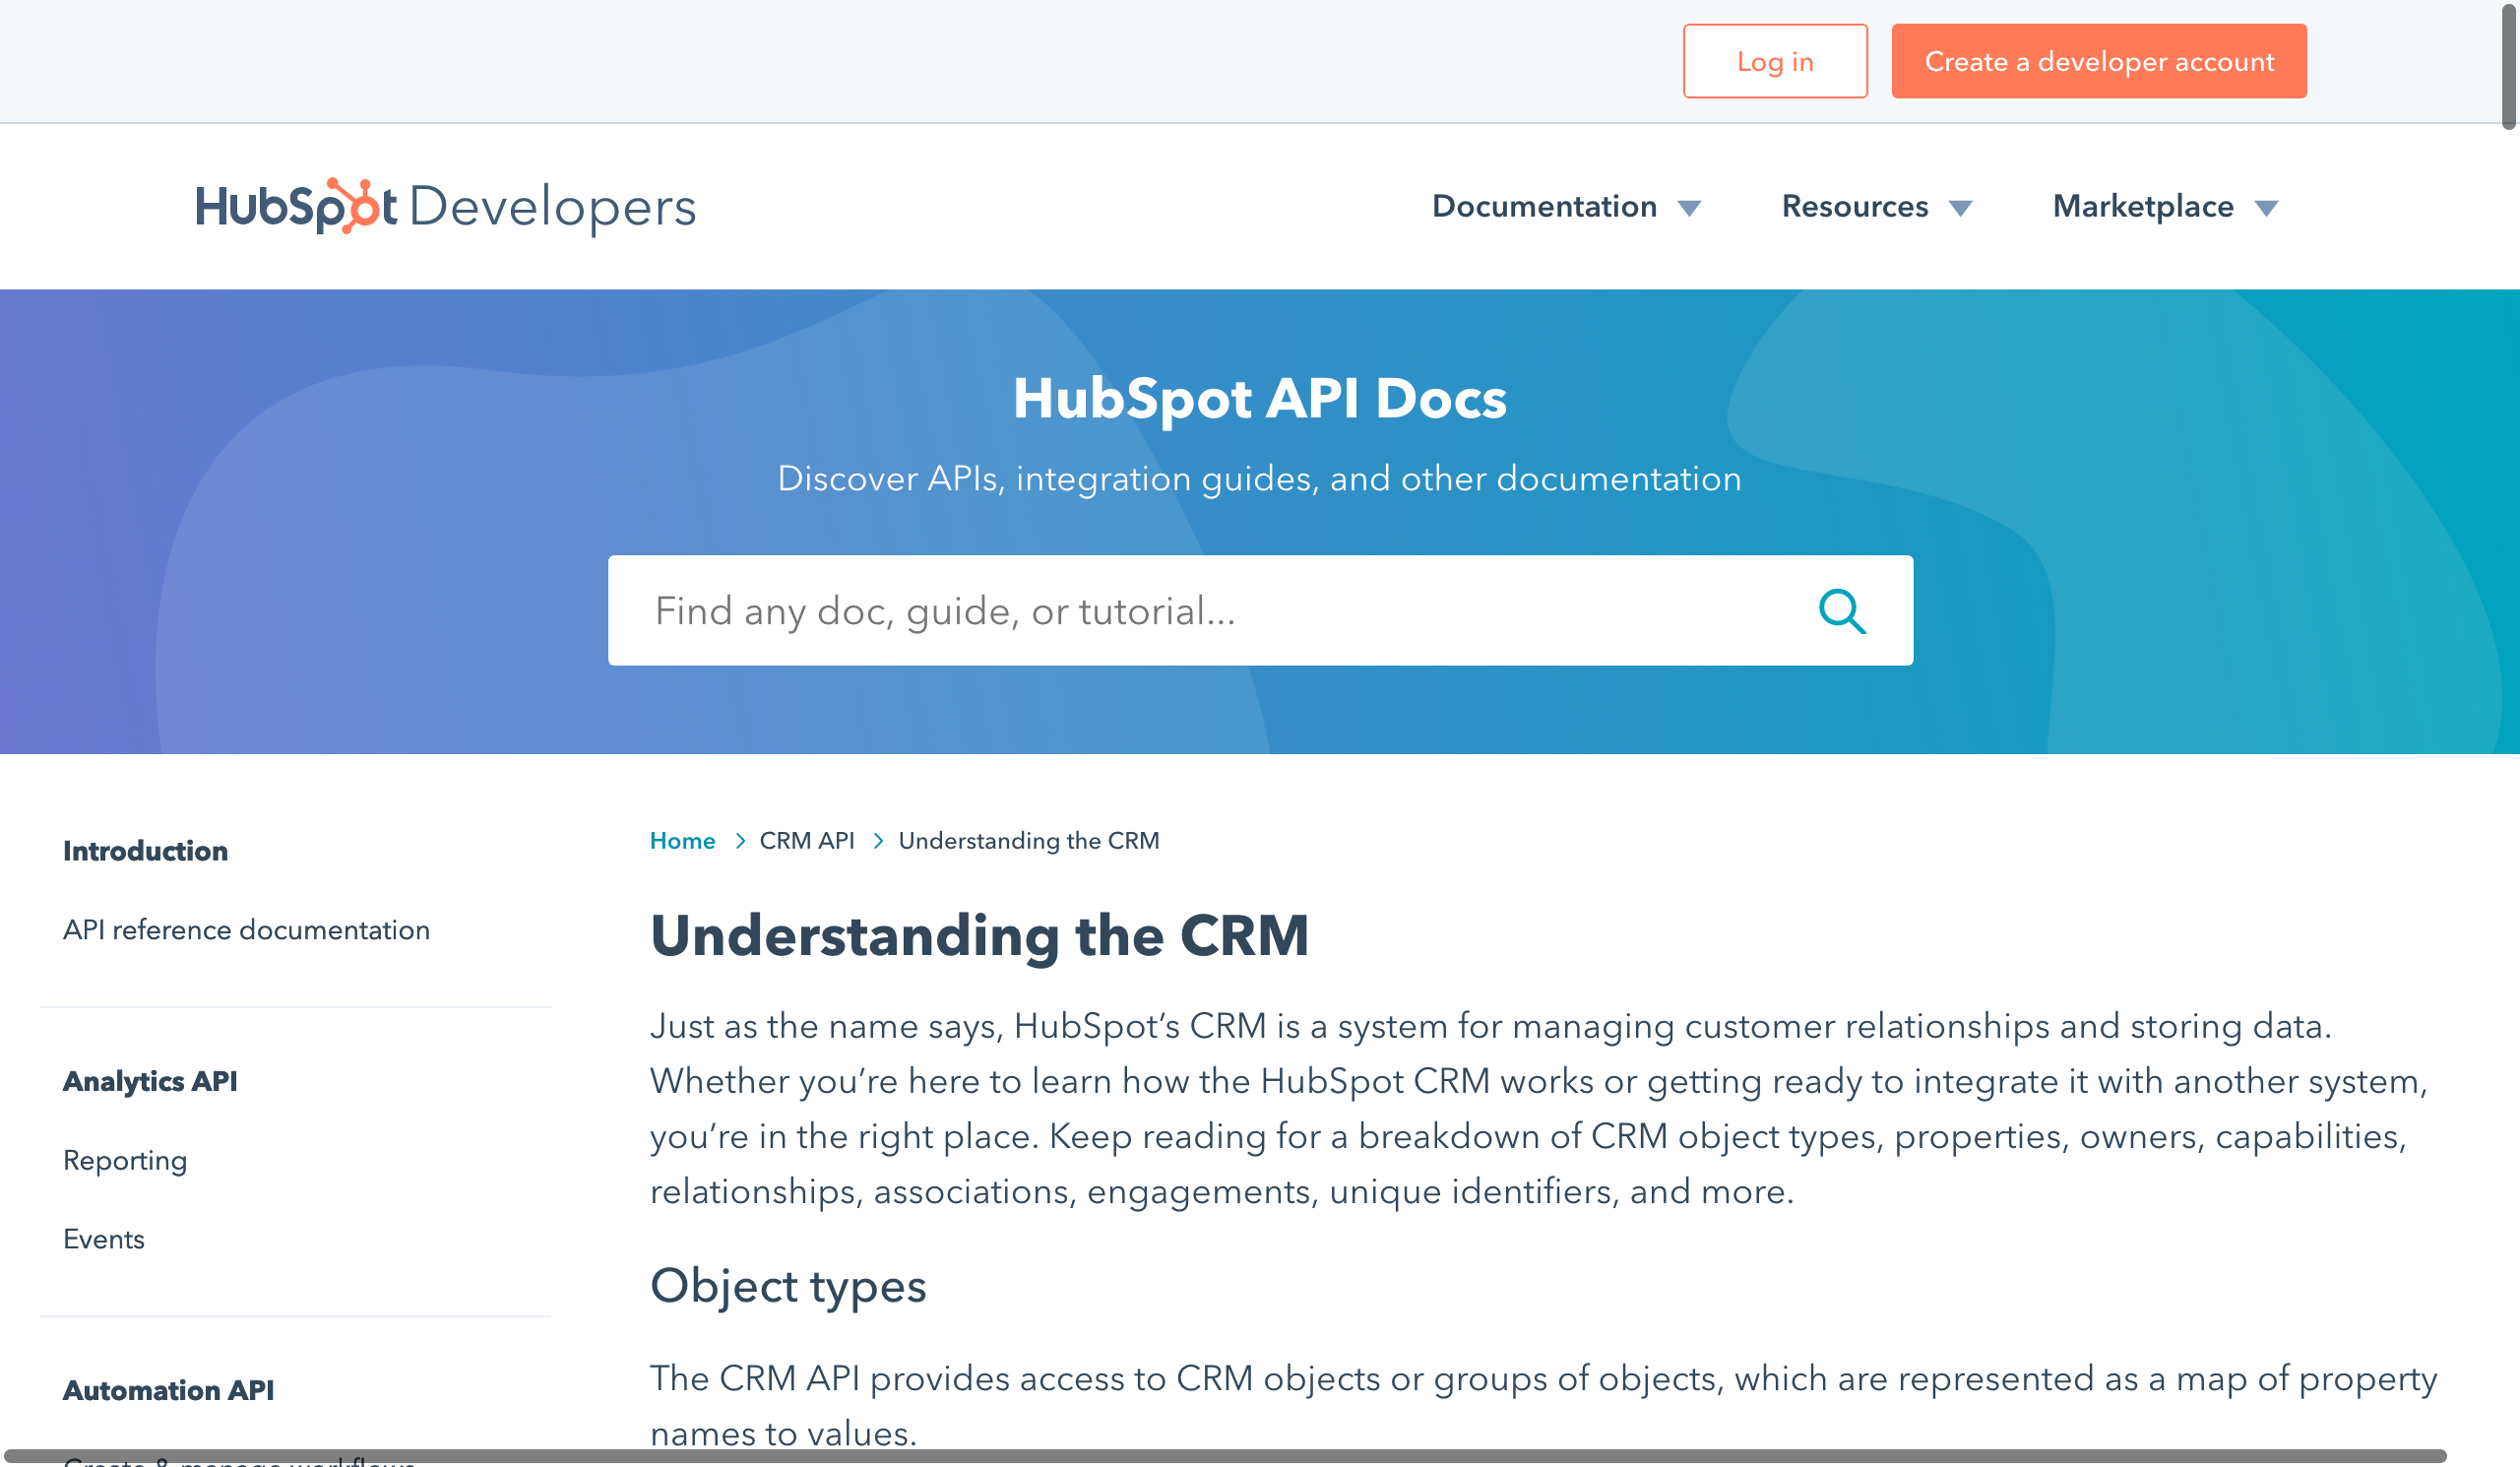Open the Marketplace dropdown arrow
2520x1467 pixels.
pyautogui.click(x=2266, y=208)
